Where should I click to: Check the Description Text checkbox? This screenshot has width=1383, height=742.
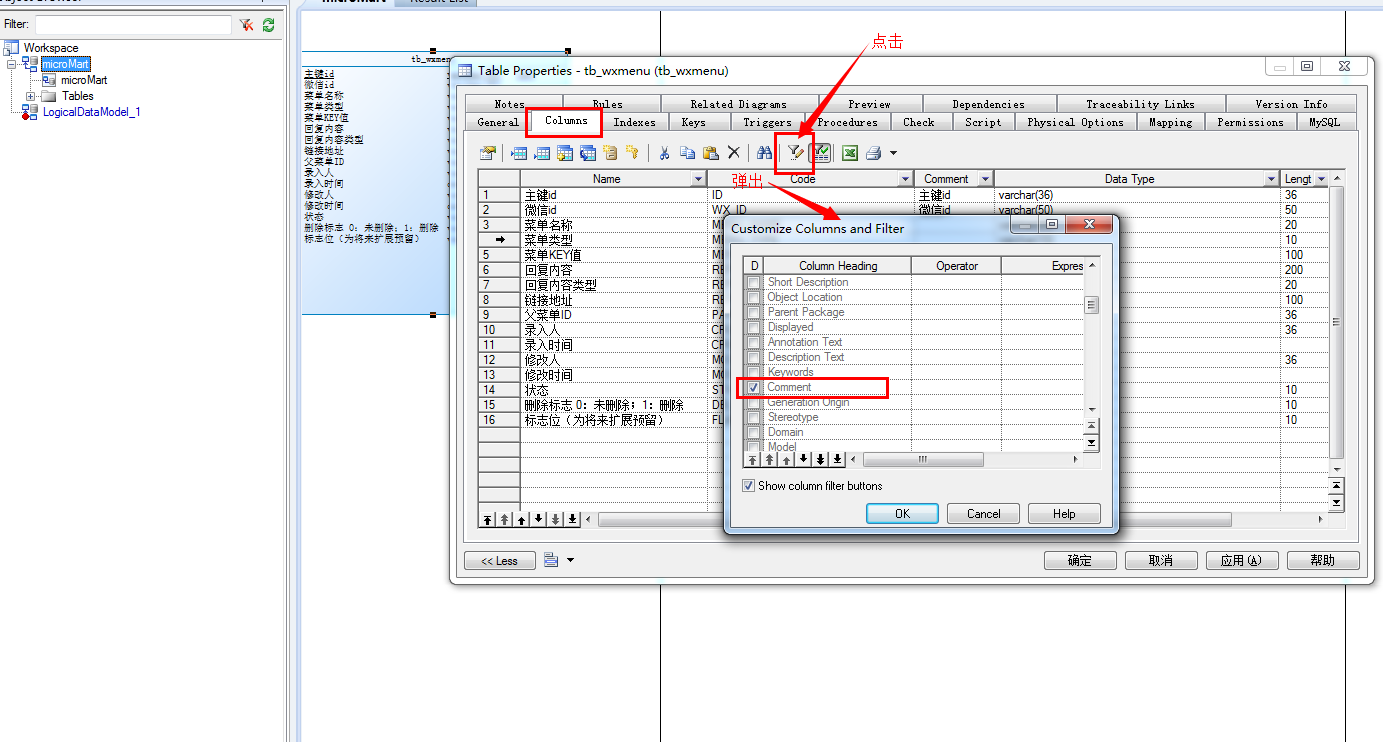pyautogui.click(x=754, y=358)
